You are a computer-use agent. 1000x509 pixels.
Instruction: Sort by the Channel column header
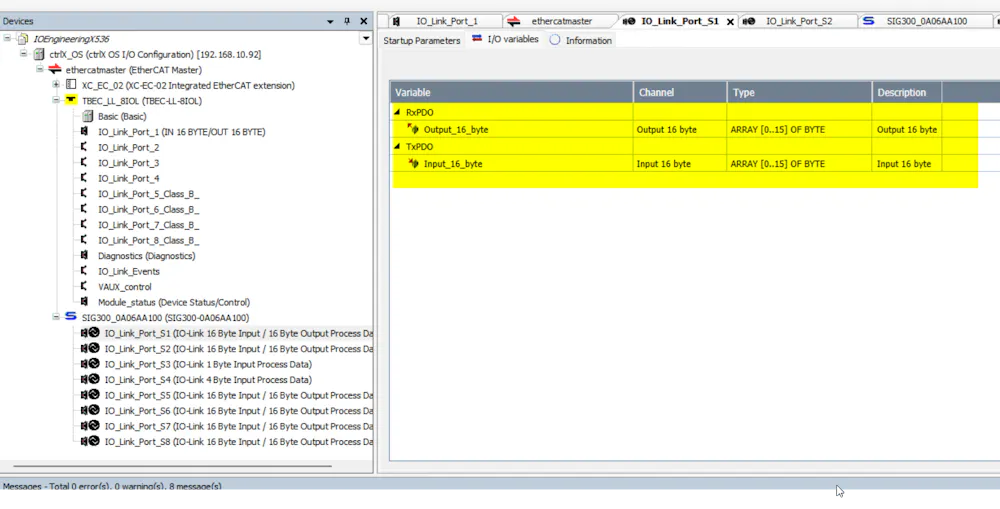[680, 92]
